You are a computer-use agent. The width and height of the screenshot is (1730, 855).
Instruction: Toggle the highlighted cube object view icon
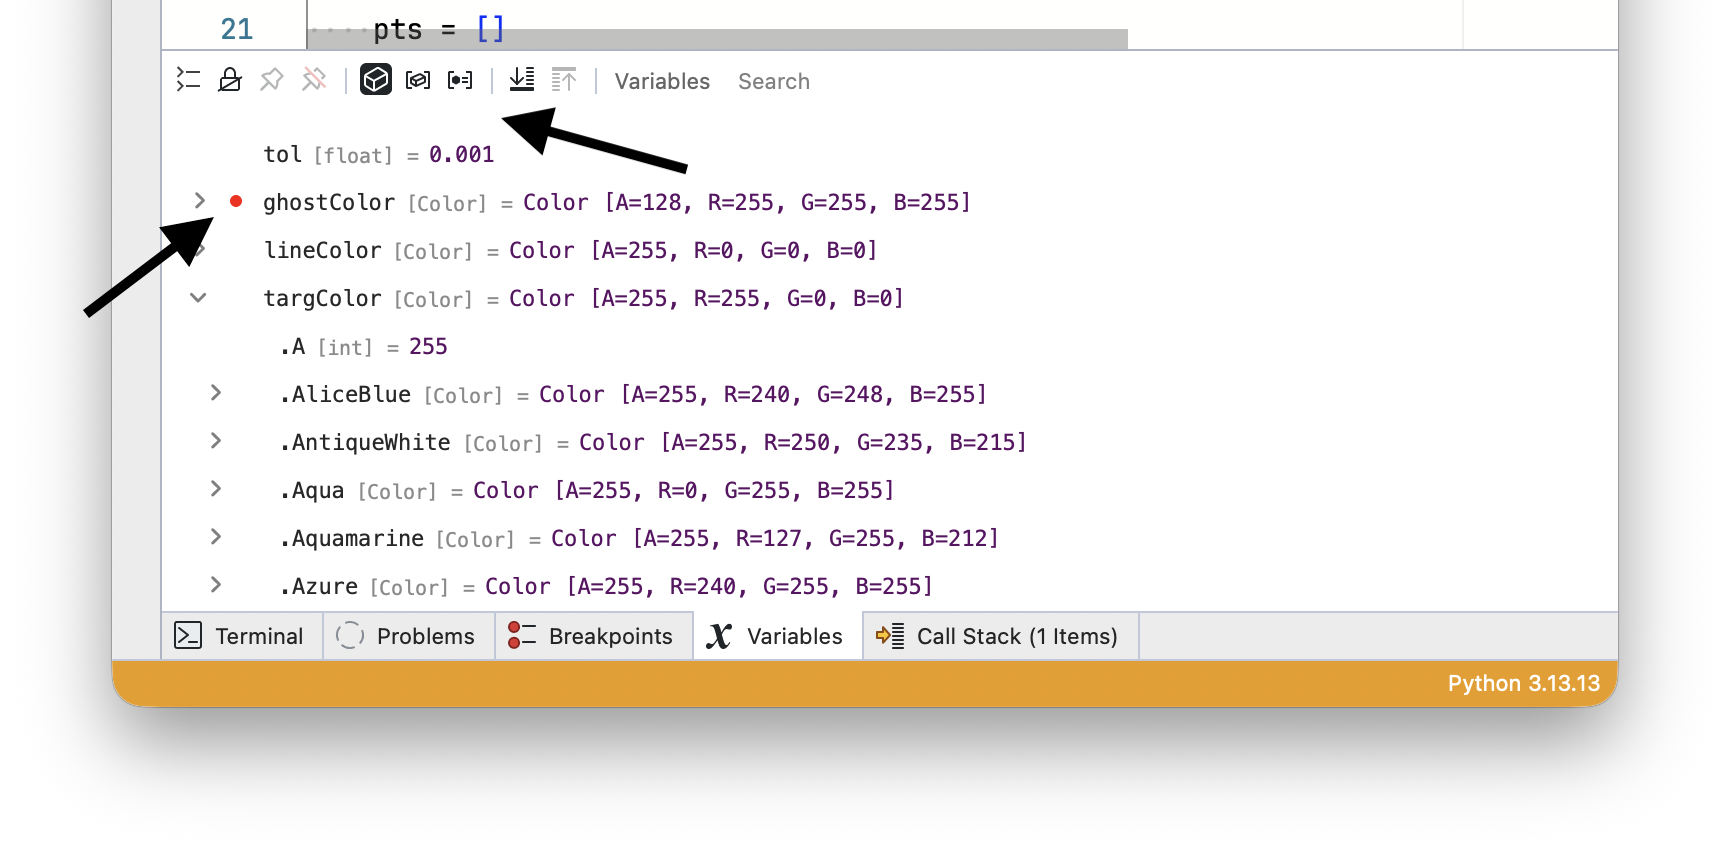pos(376,80)
